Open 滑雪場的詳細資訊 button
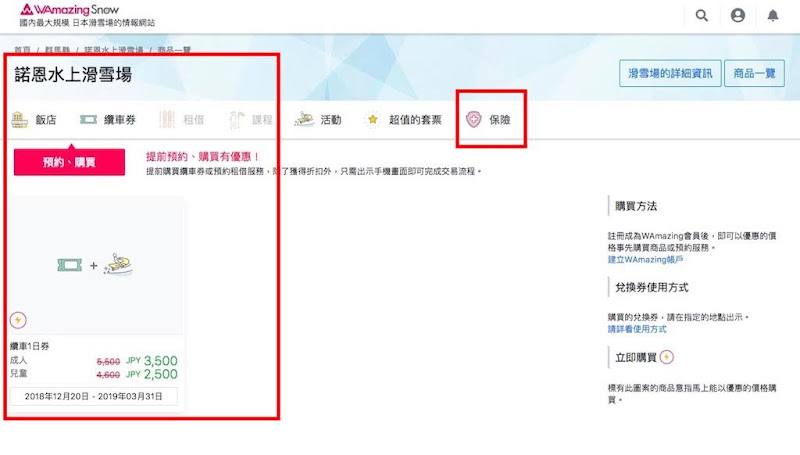Viewport: 800px width, 455px height. [x=670, y=73]
